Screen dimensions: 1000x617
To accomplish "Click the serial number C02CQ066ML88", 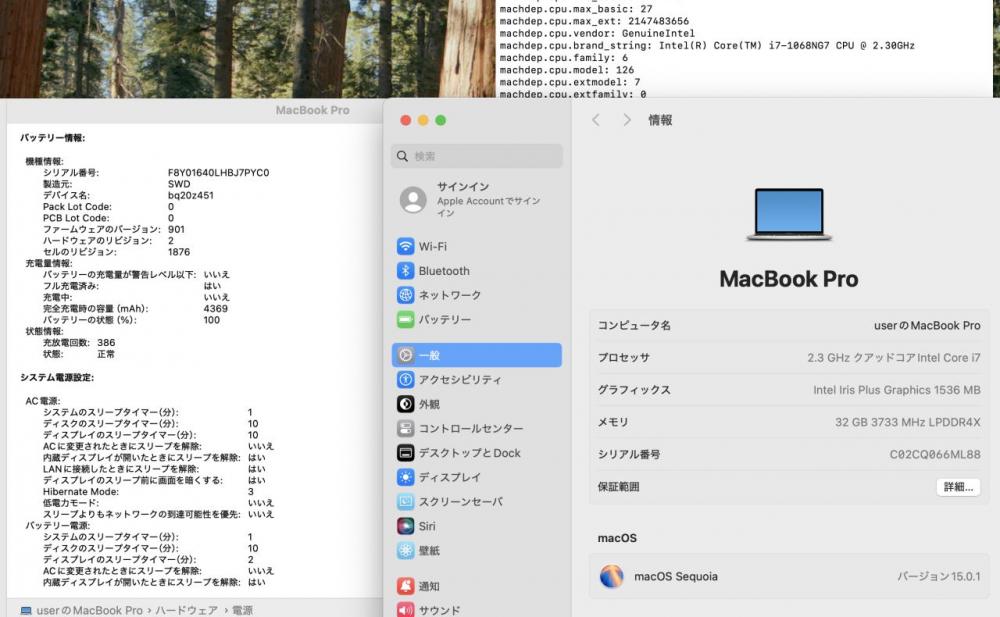I will pos(935,454).
